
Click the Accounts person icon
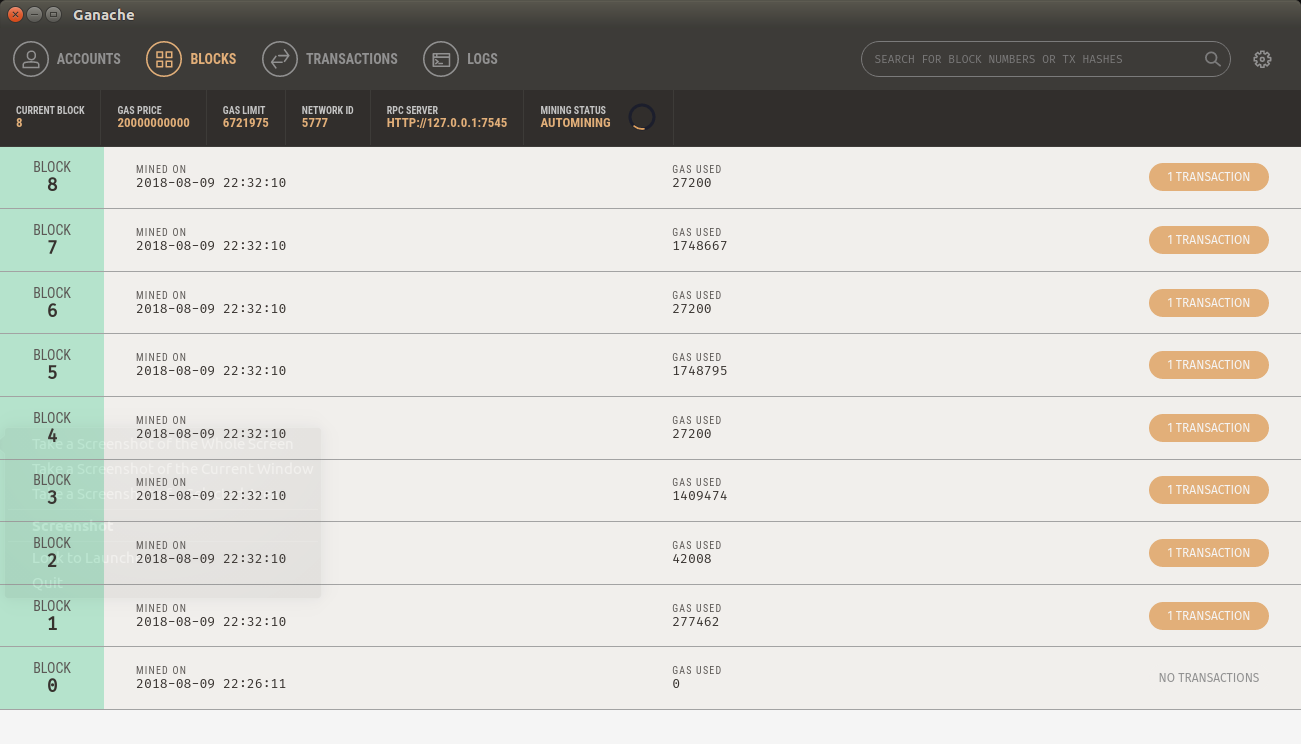coord(31,59)
